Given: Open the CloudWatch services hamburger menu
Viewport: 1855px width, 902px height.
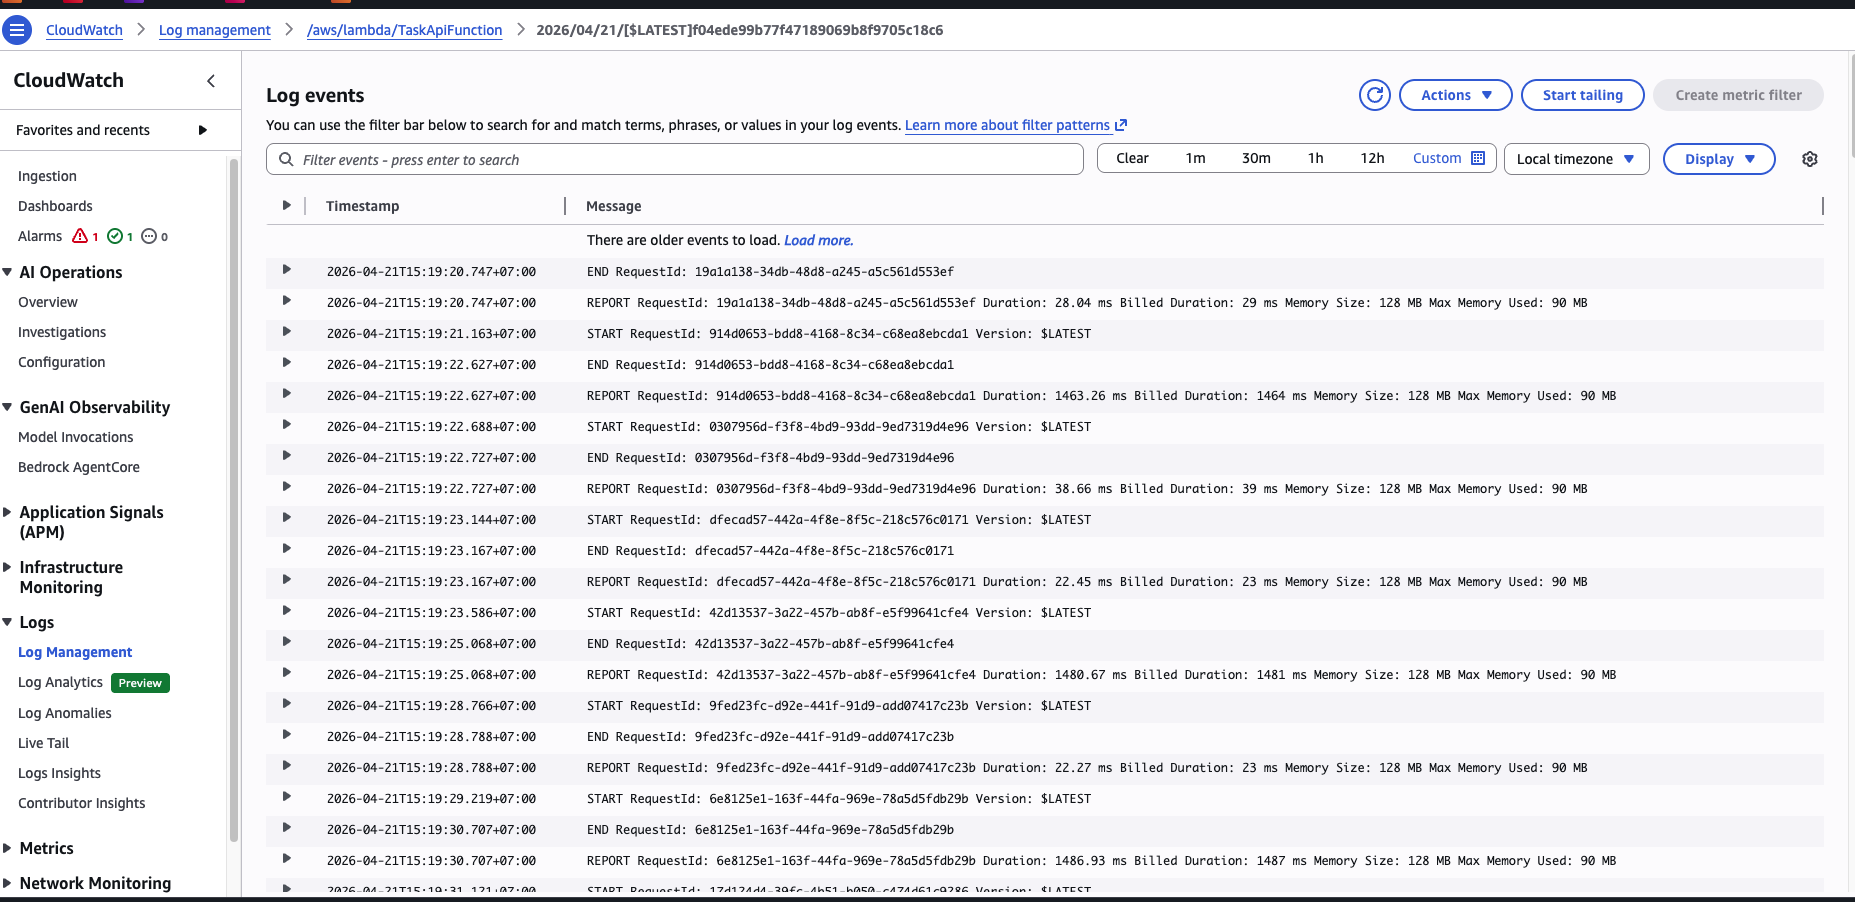Looking at the screenshot, I should coord(17,30).
